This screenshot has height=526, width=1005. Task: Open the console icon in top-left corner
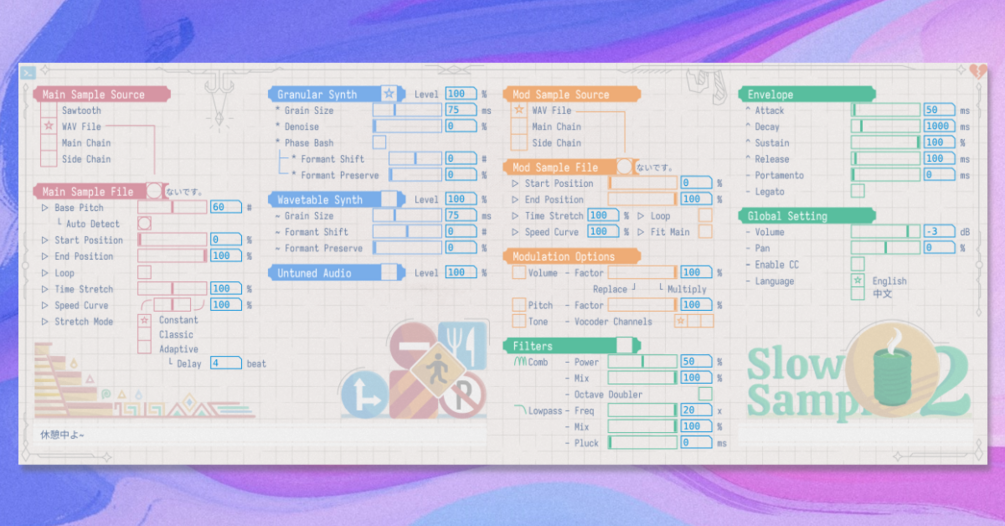coord(28,72)
